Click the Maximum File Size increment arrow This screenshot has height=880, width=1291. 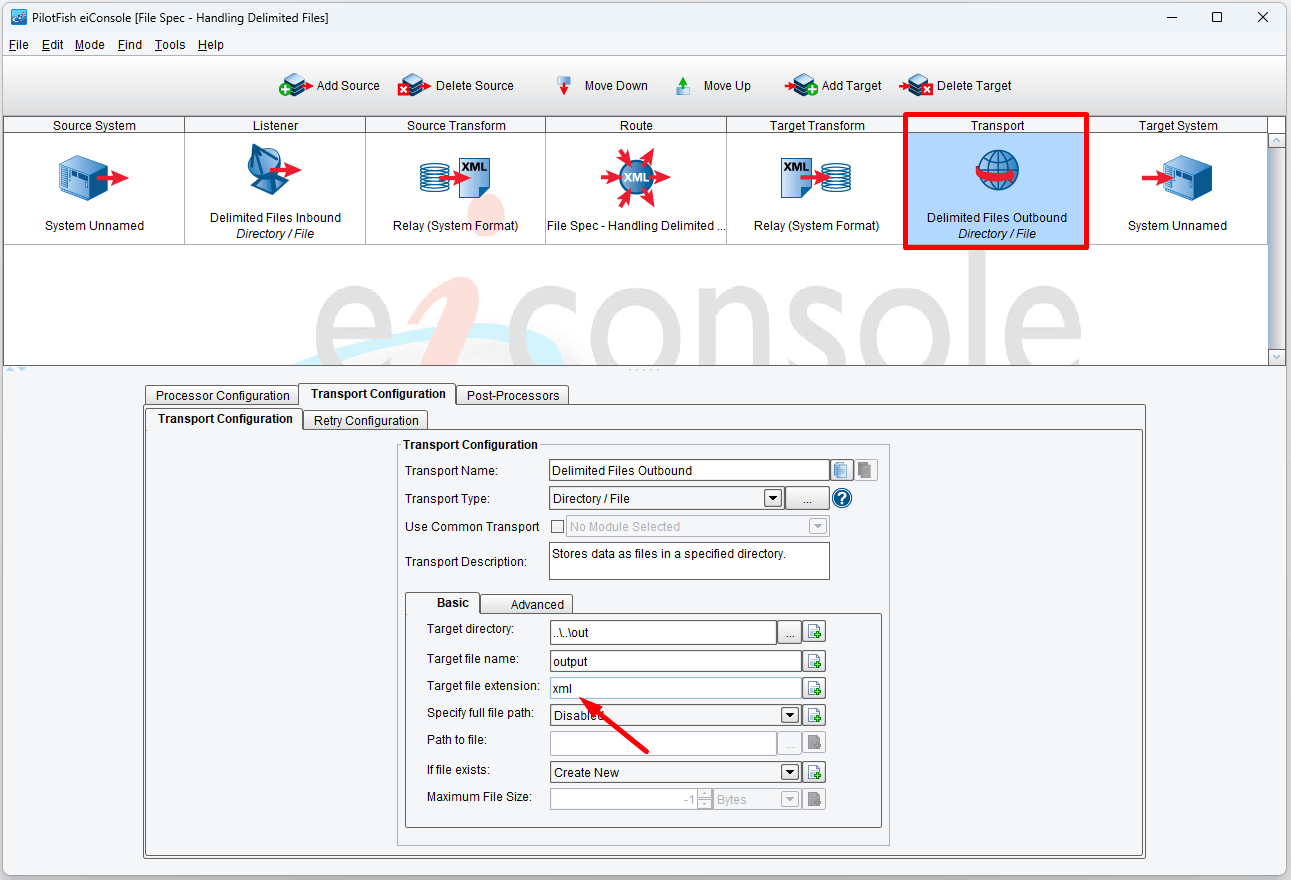(705, 795)
